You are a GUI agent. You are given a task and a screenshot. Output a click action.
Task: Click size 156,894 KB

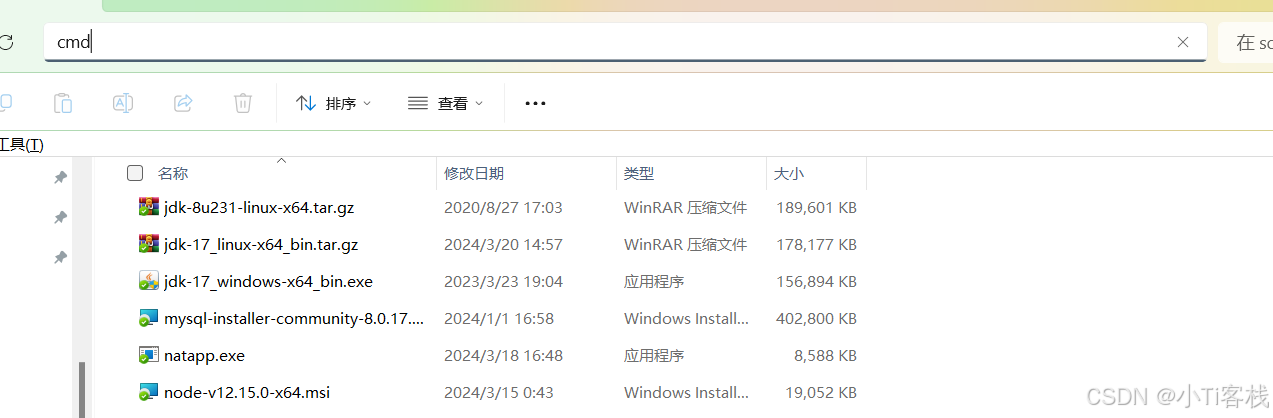pyautogui.click(x=816, y=282)
